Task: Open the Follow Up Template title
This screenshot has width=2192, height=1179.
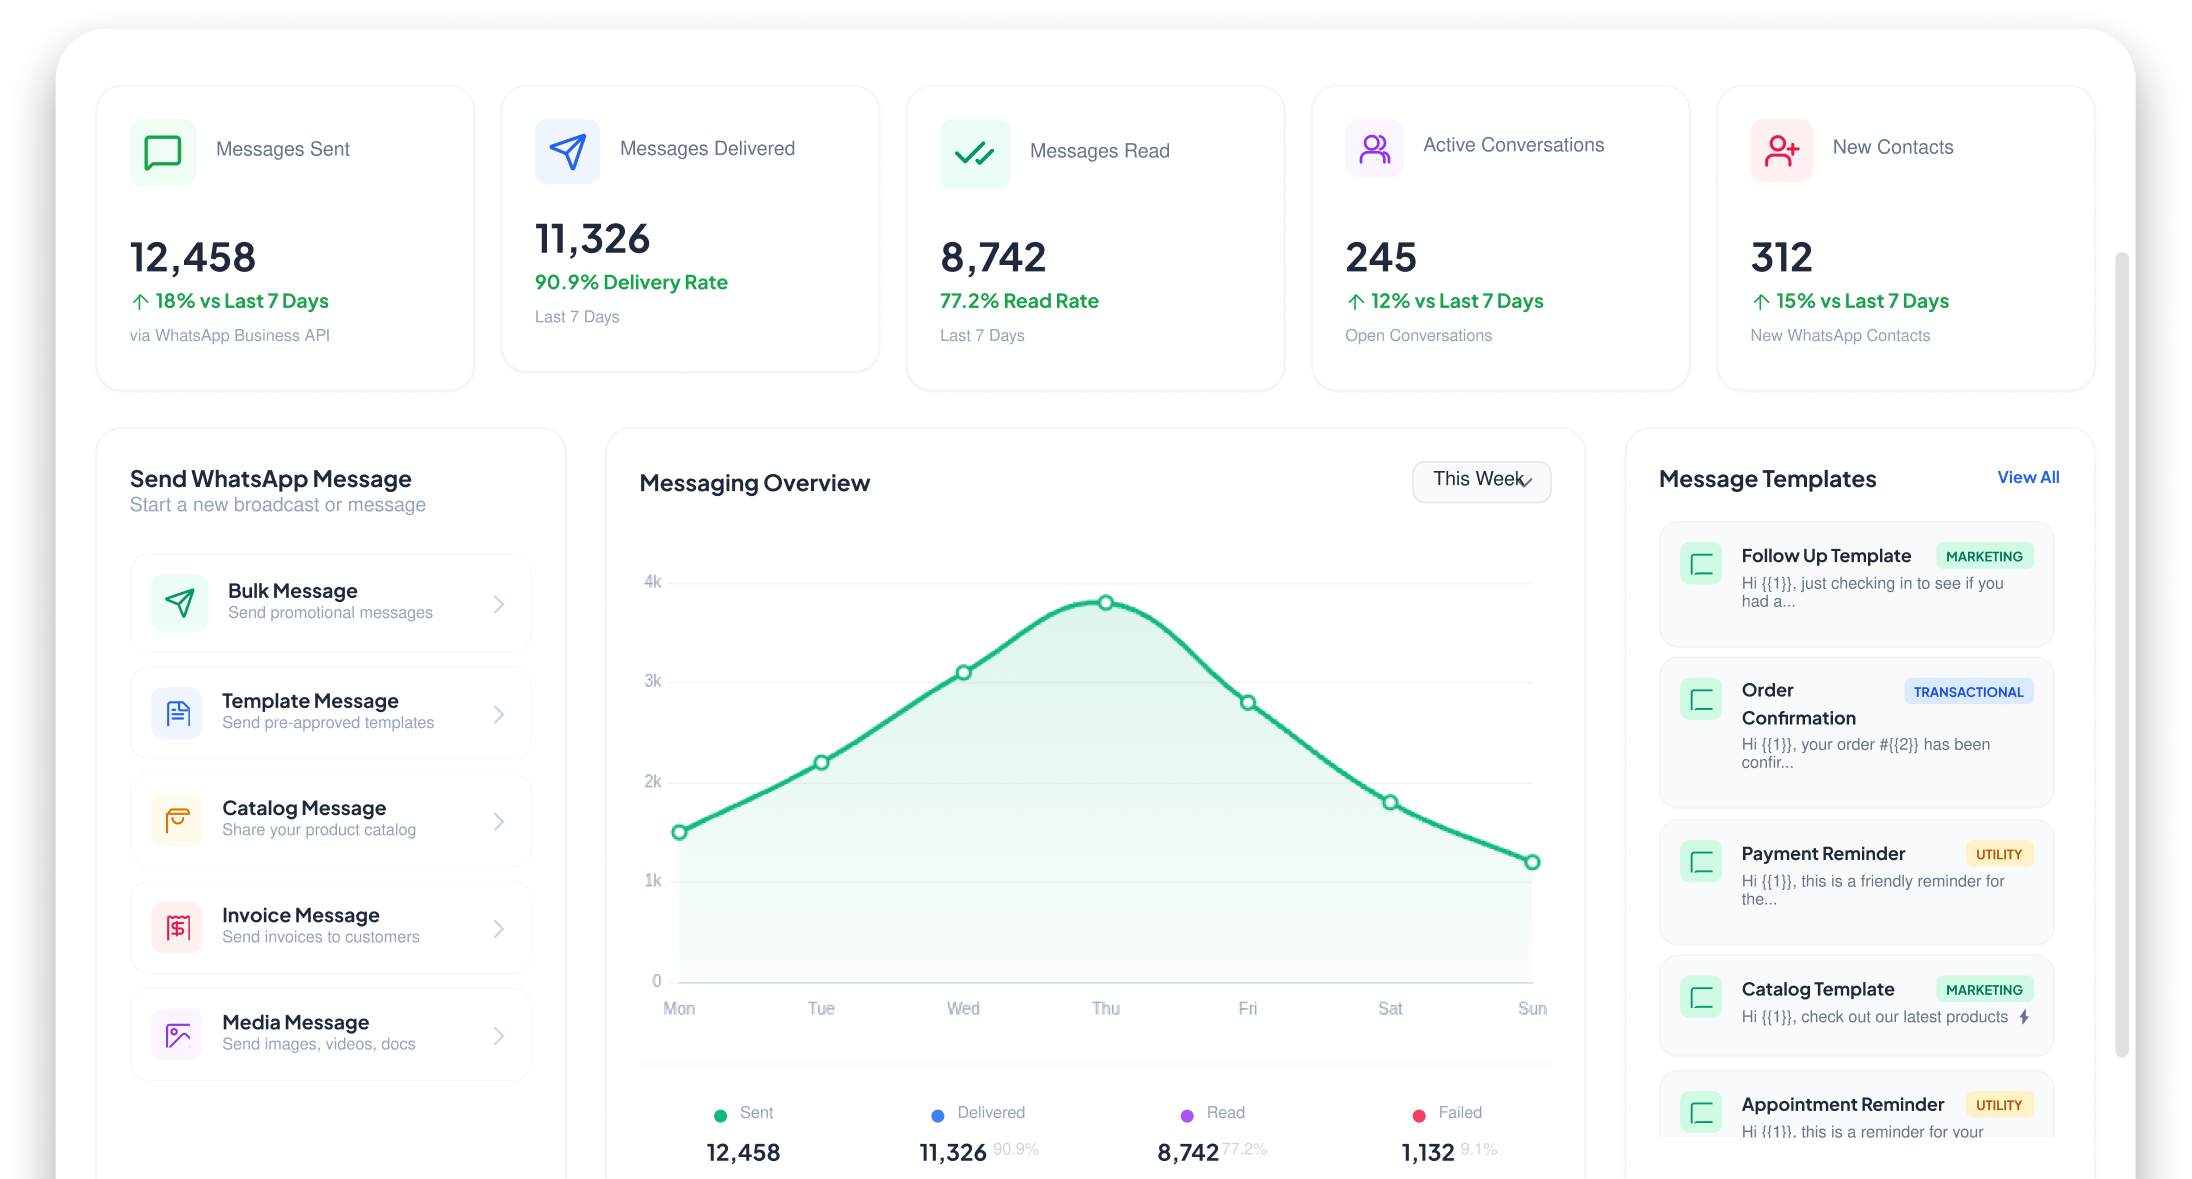Action: point(1826,555)
